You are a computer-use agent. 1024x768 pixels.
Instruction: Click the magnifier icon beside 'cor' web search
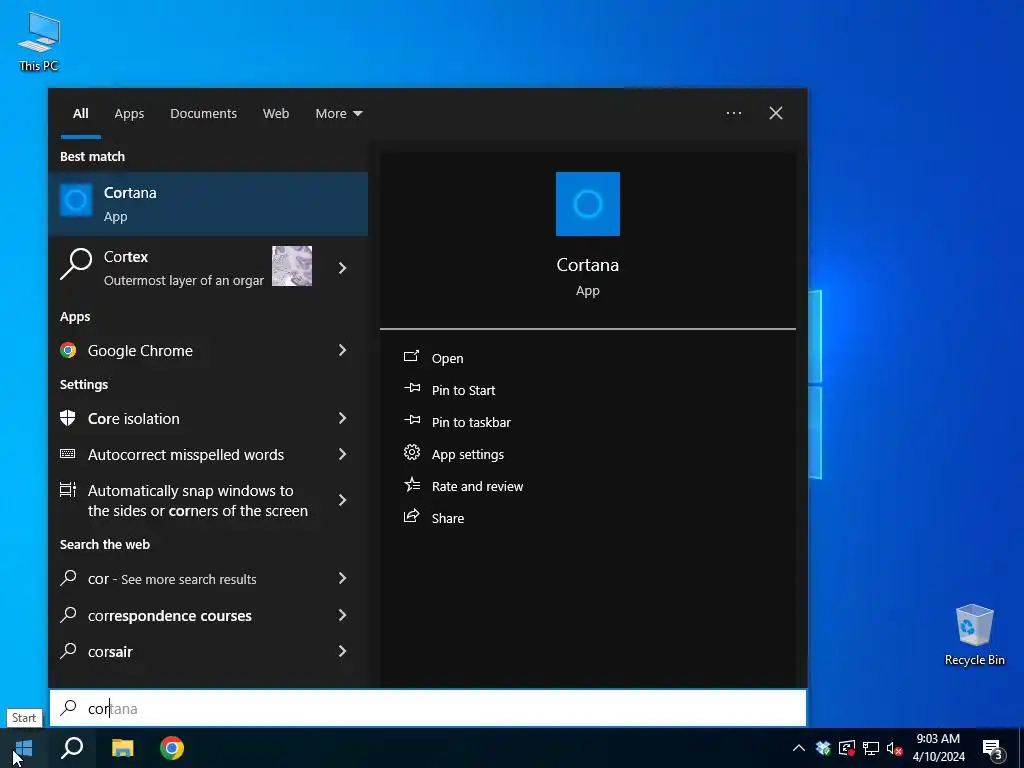[x=68, y=578]
